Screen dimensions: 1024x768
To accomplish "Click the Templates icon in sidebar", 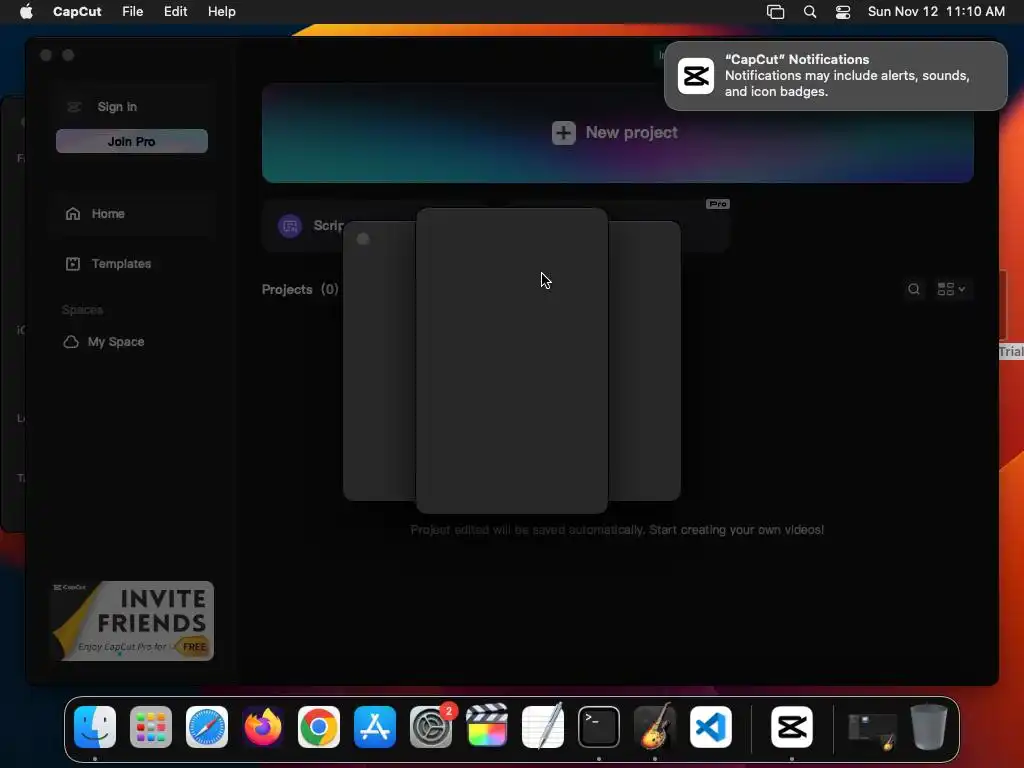I will pyautogui.click(x=72, y=264).
